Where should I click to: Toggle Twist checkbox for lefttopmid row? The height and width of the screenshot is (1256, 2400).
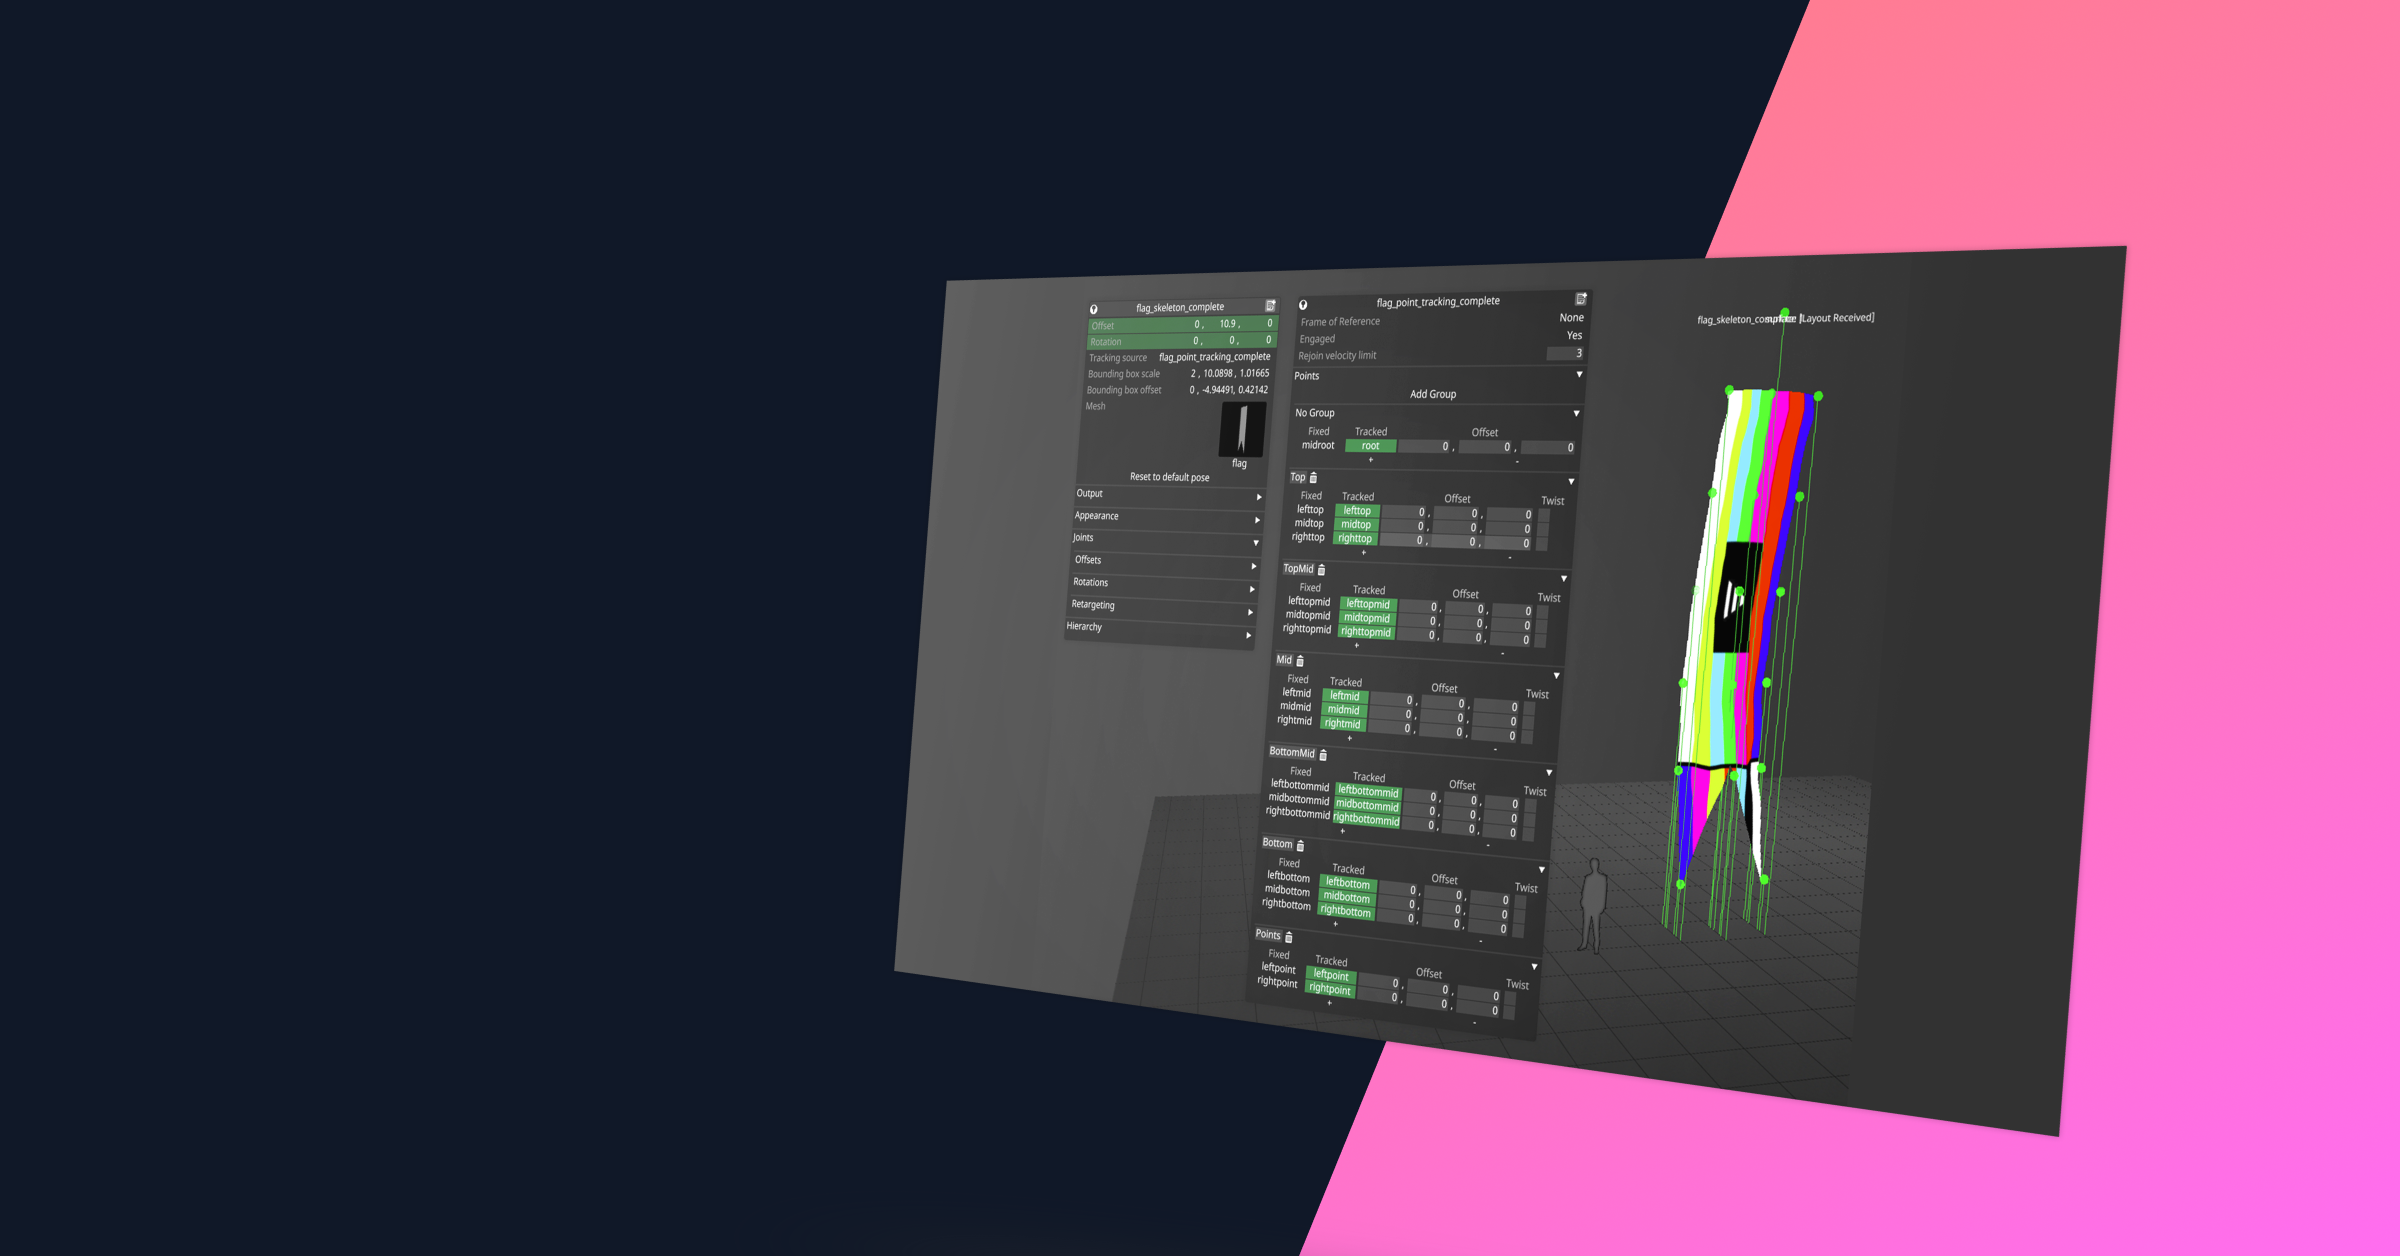[1541, 612]
